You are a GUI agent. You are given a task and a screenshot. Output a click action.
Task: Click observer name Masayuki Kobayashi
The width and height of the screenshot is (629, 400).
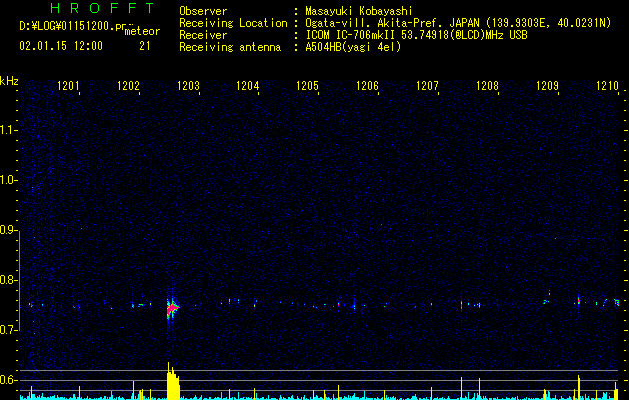tap(359, 11)
